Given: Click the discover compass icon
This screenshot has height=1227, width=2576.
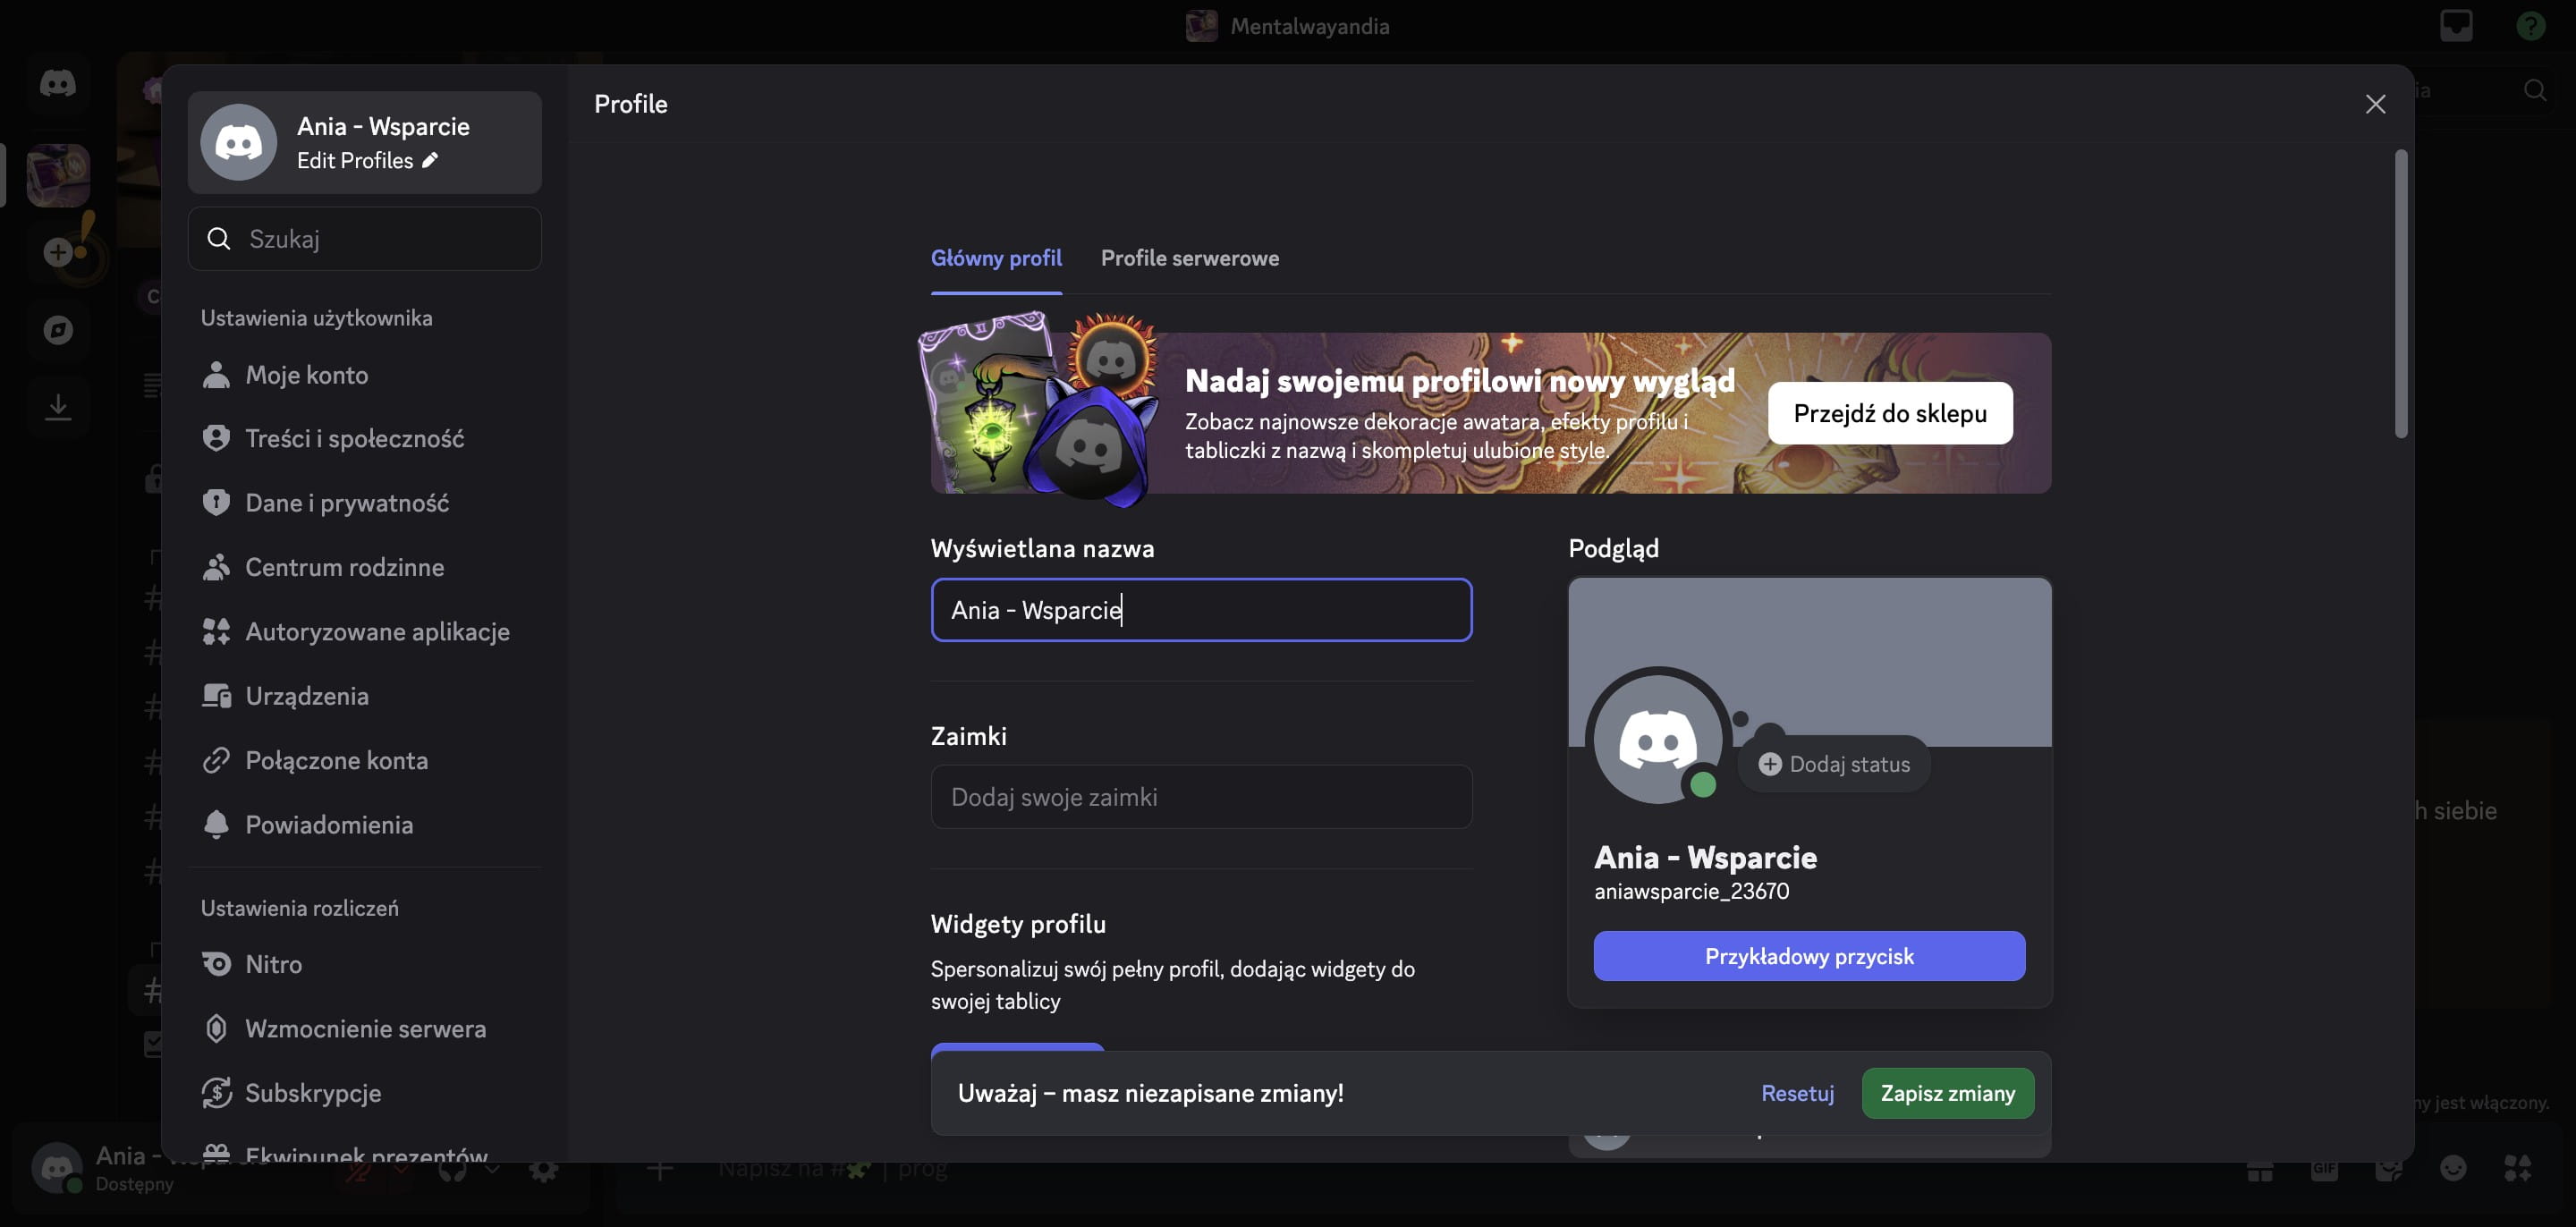Looking at the screenshot, I should (x=58, y=329).
